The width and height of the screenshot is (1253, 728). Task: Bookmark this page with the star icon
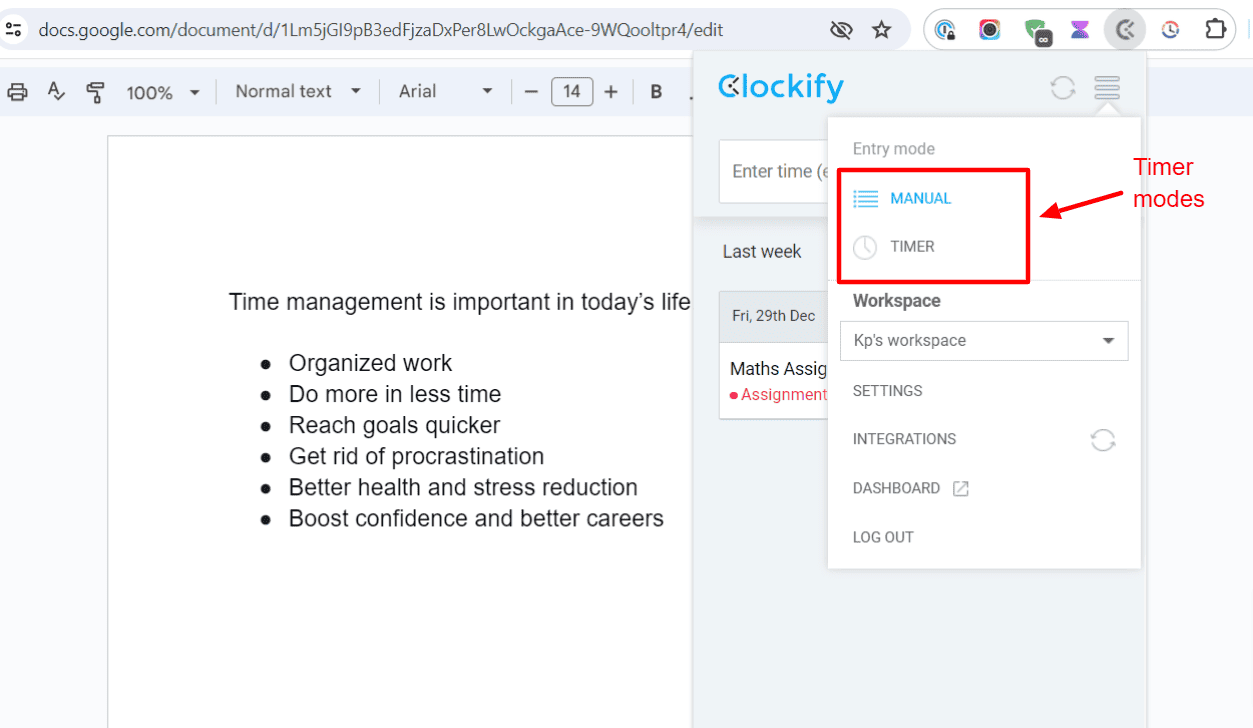pos(881,30)
